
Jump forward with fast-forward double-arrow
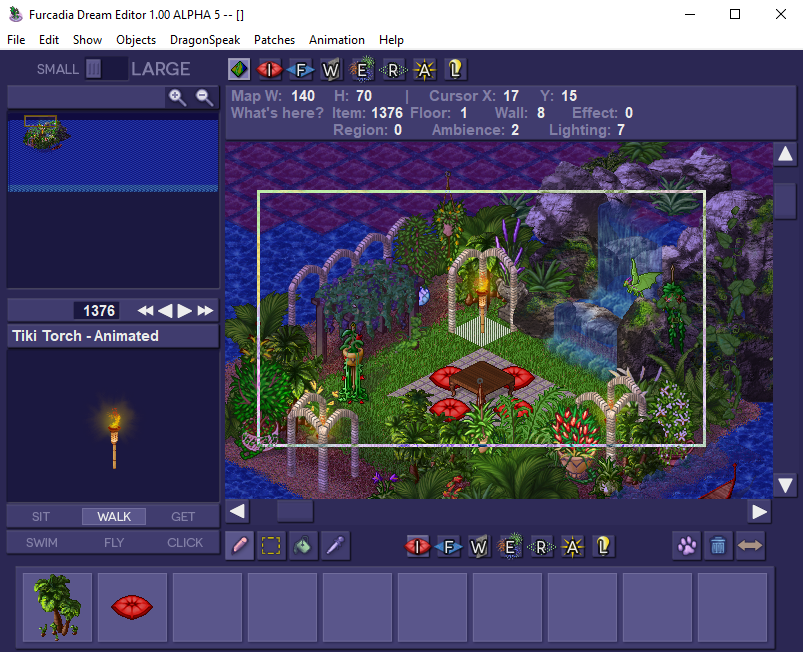pos(205,310)
